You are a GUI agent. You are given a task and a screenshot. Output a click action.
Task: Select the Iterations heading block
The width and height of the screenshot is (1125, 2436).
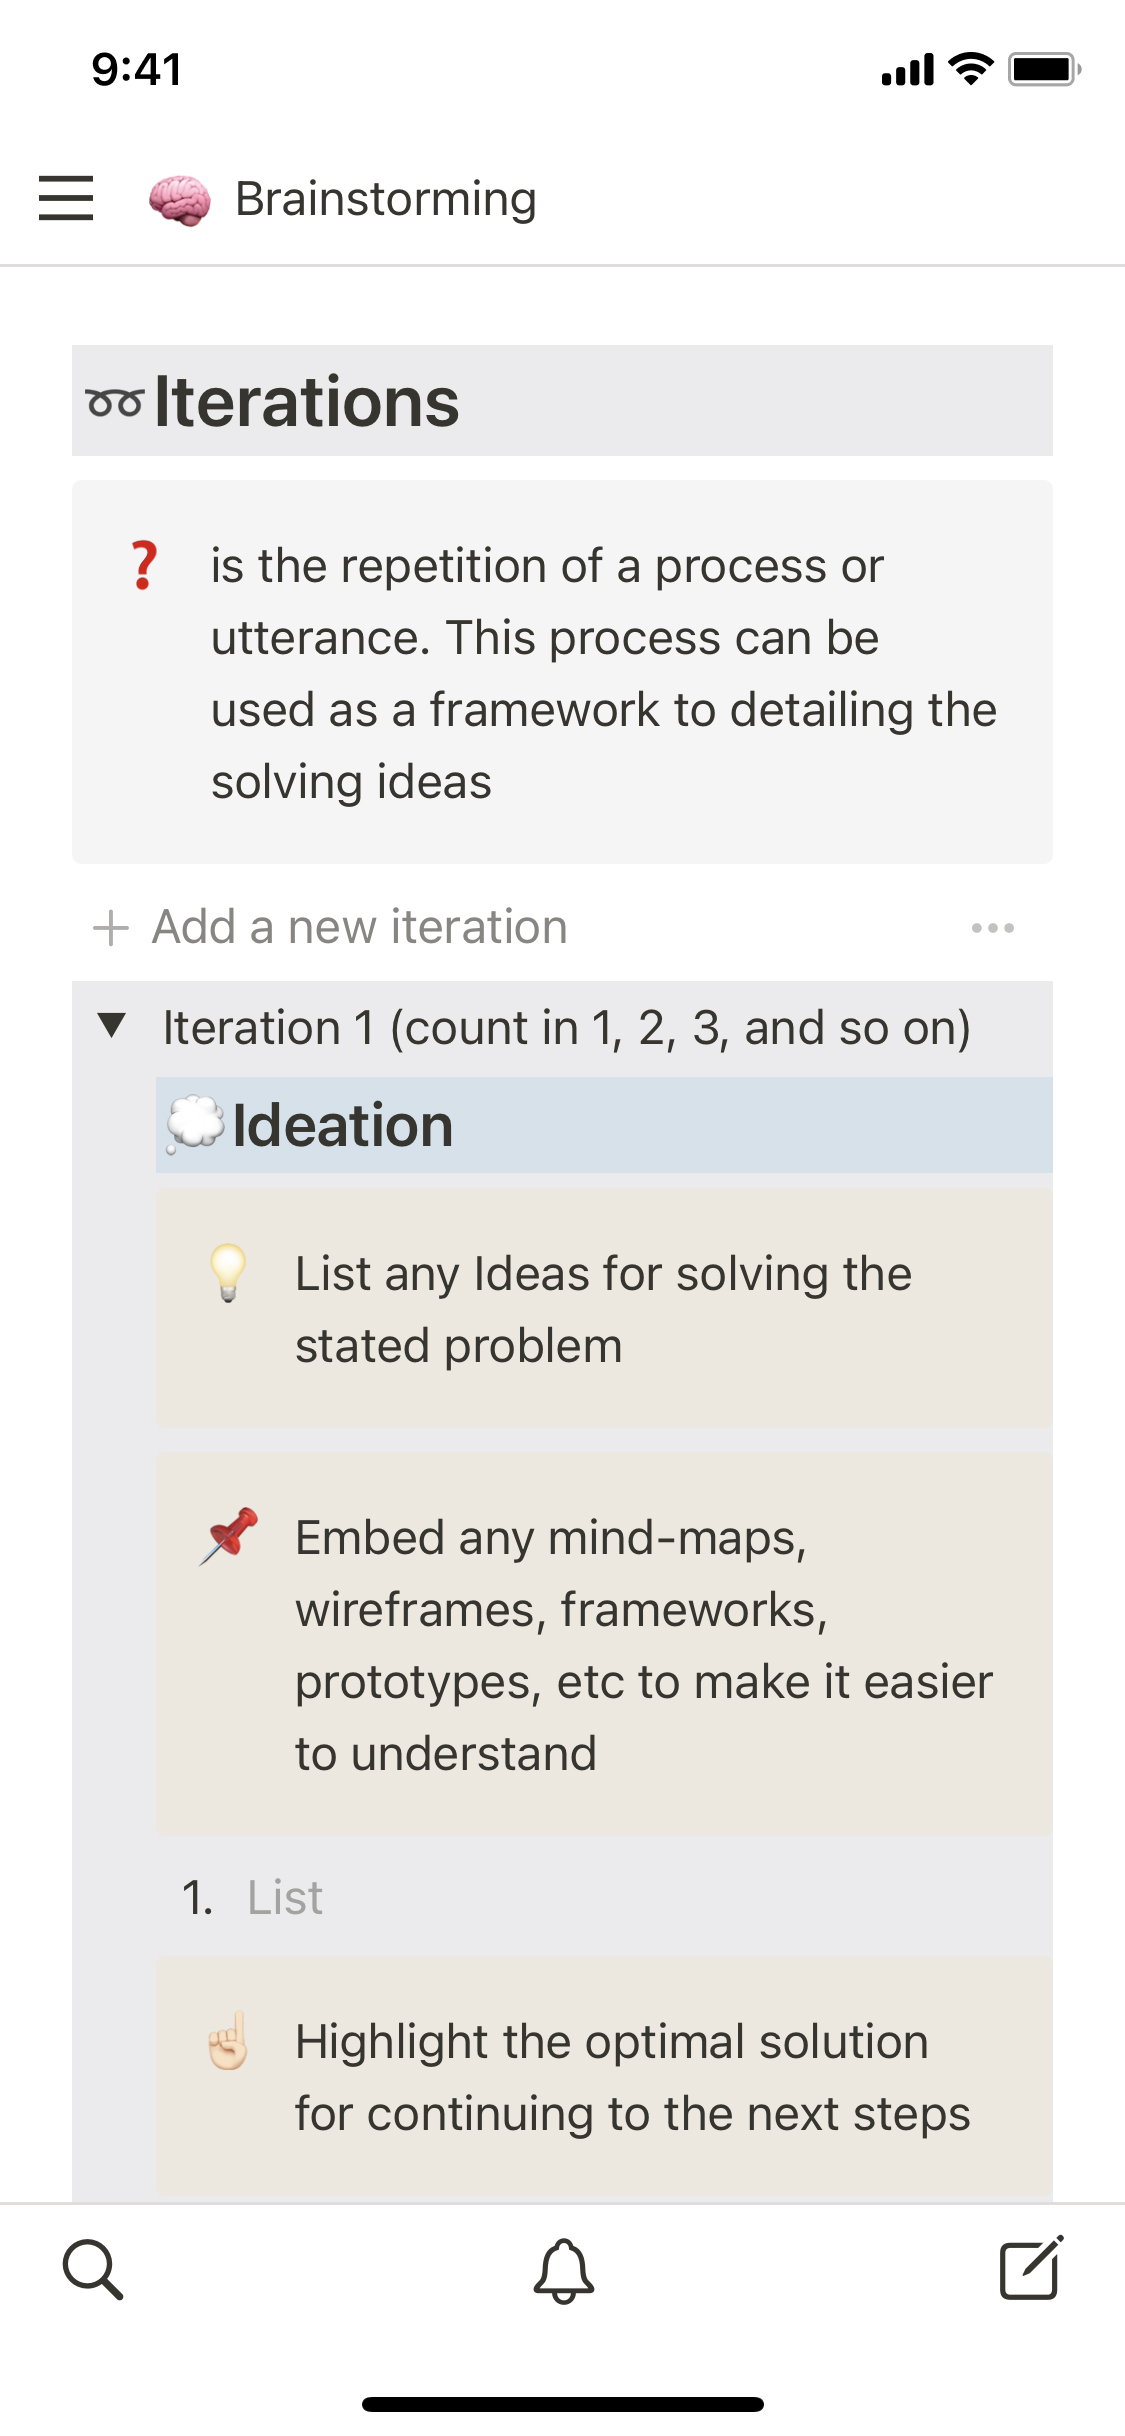307,402
